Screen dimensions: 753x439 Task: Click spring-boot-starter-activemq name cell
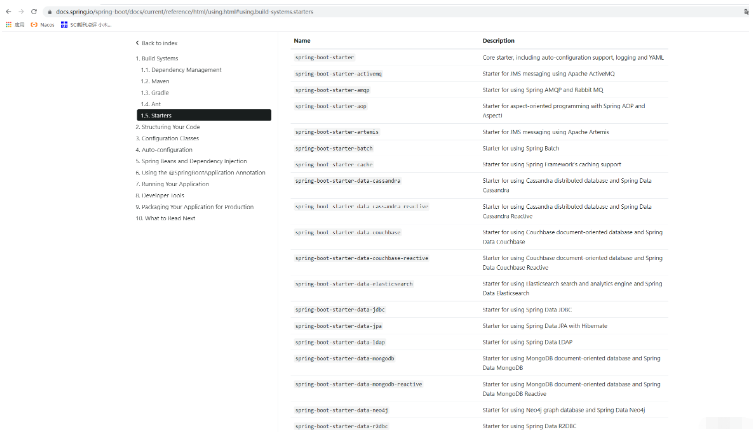tap(339, 74)
